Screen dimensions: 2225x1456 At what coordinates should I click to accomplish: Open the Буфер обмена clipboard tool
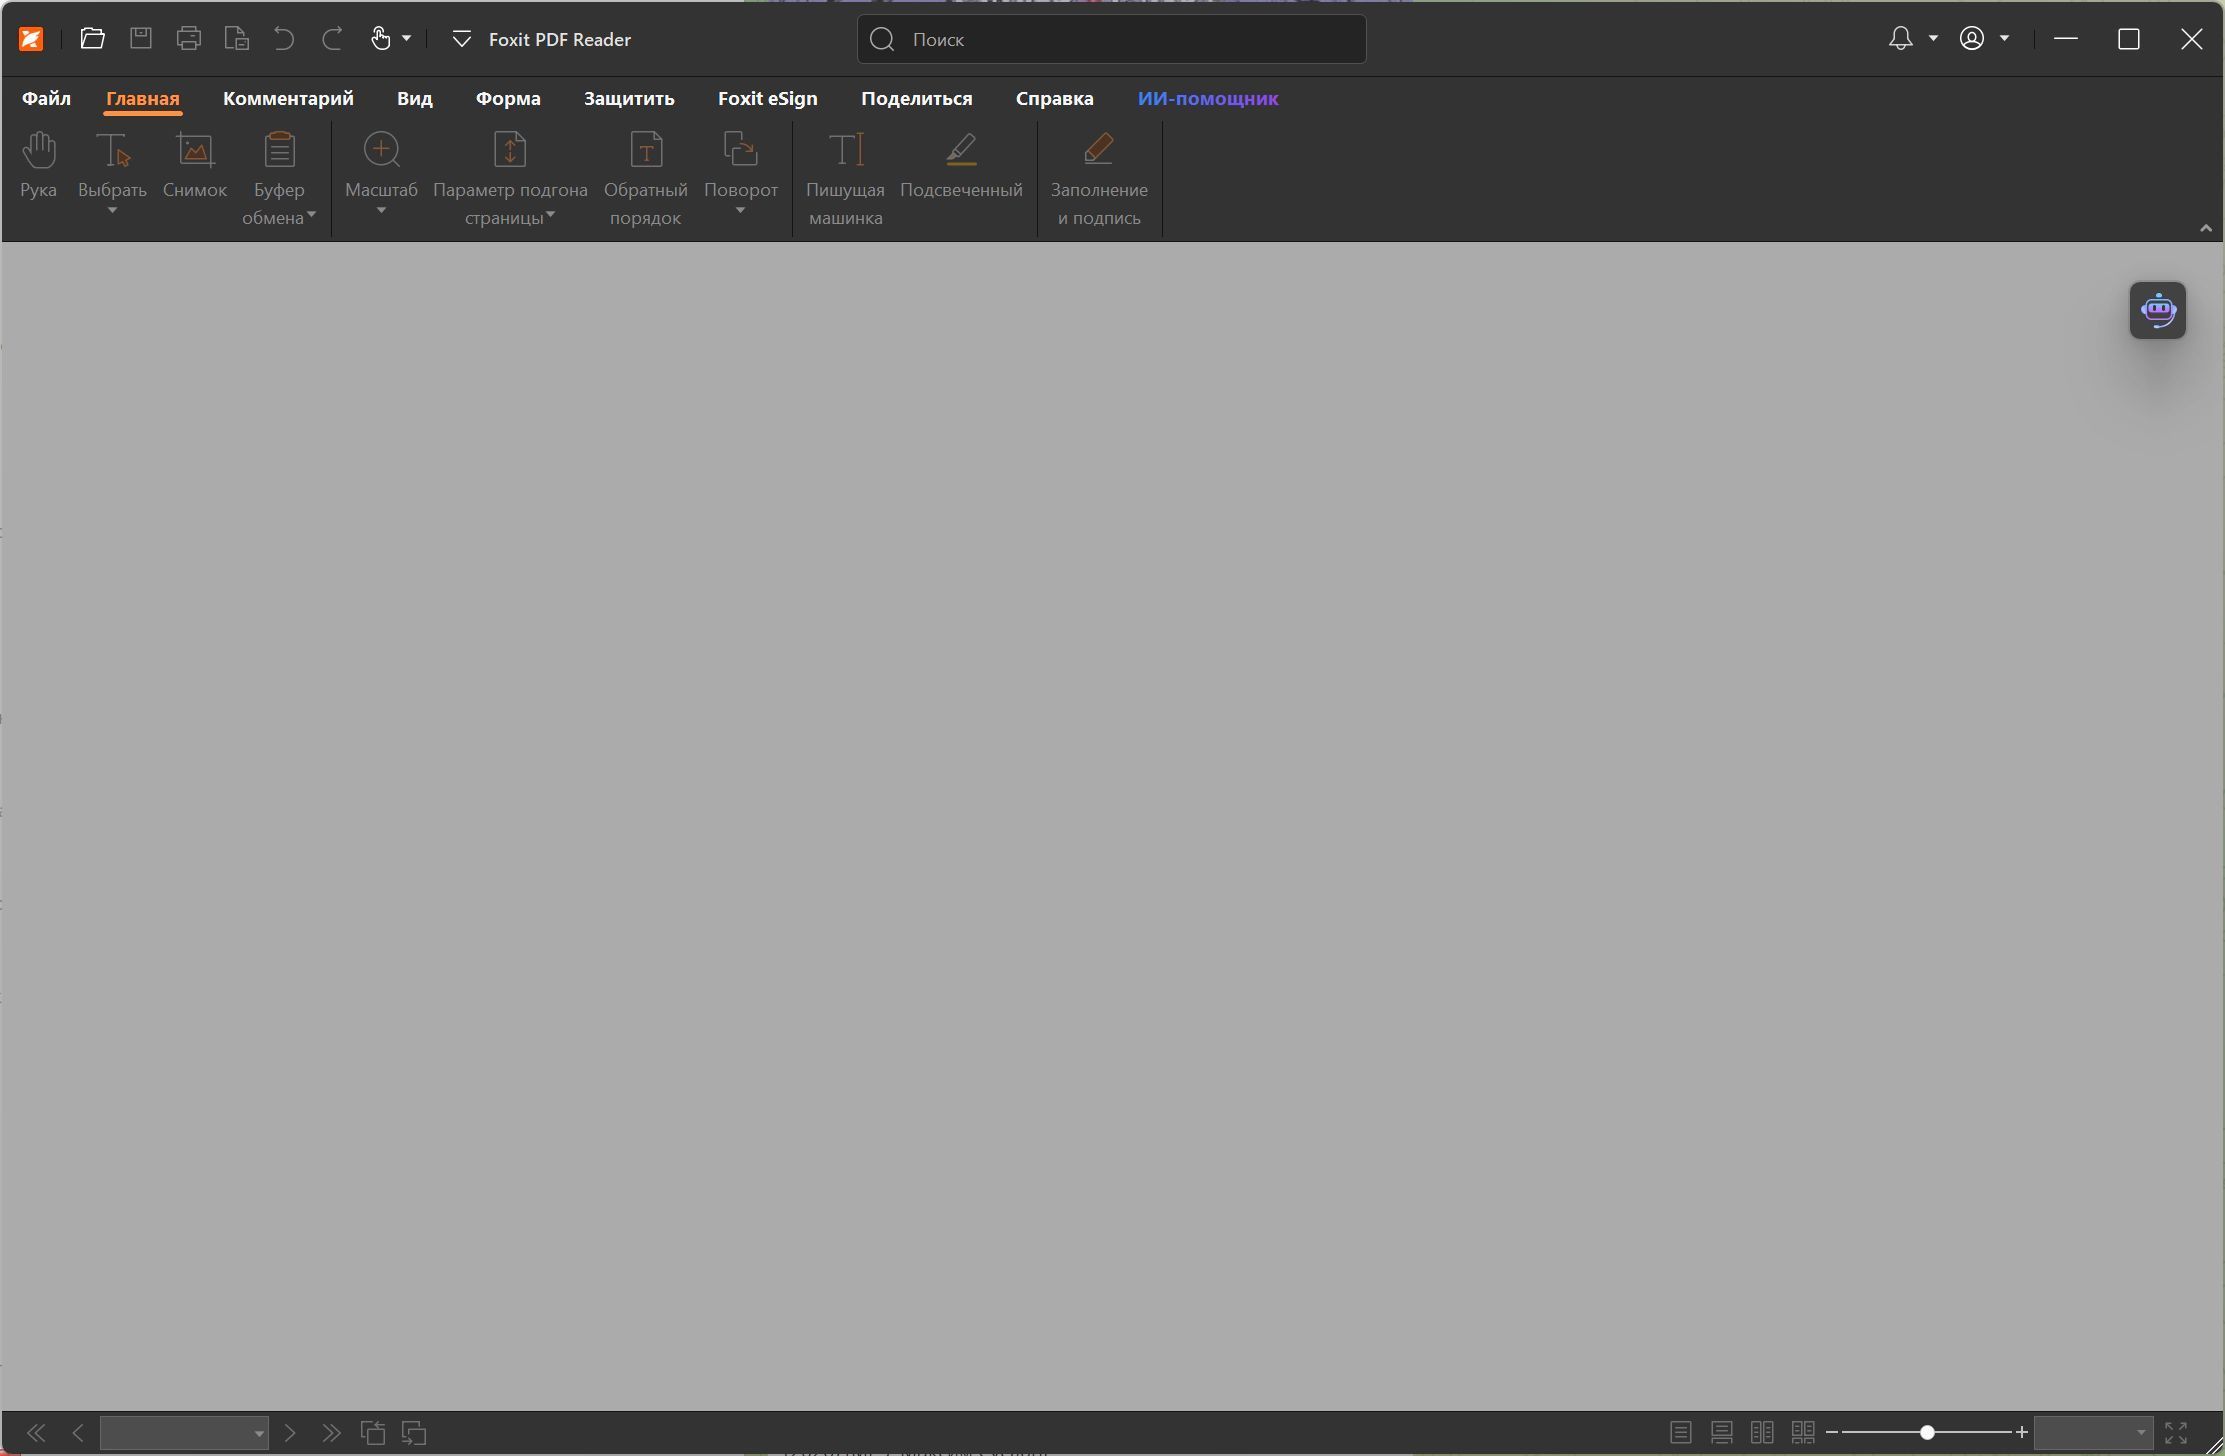coord(279,178)
